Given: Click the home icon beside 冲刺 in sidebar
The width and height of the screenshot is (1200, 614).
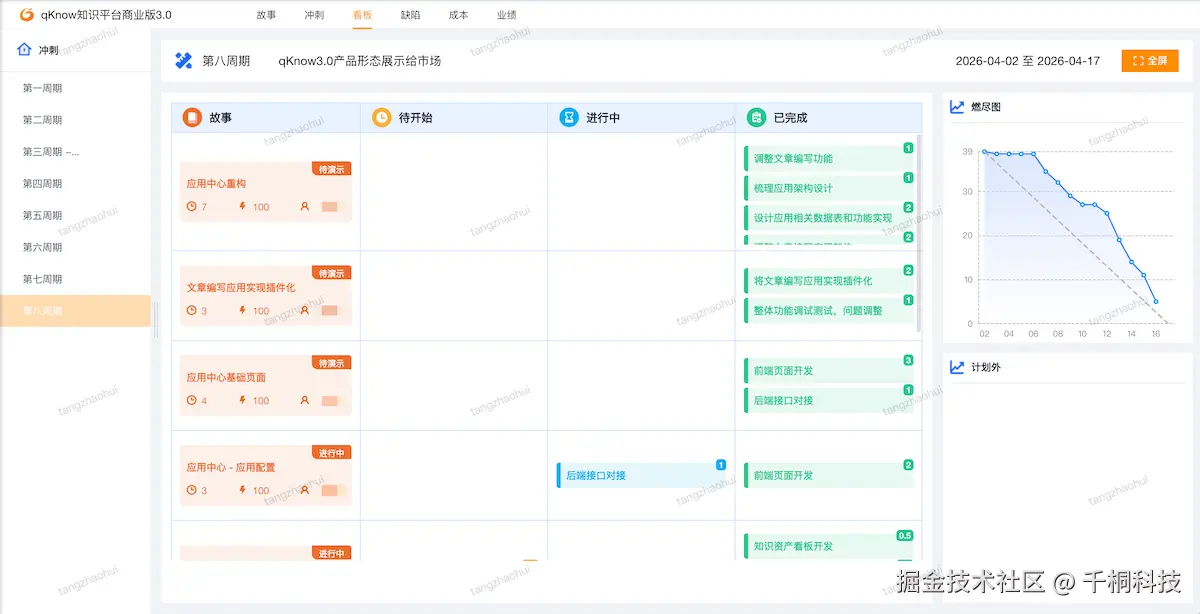Looking at the screenshot, I should point(21,47).
